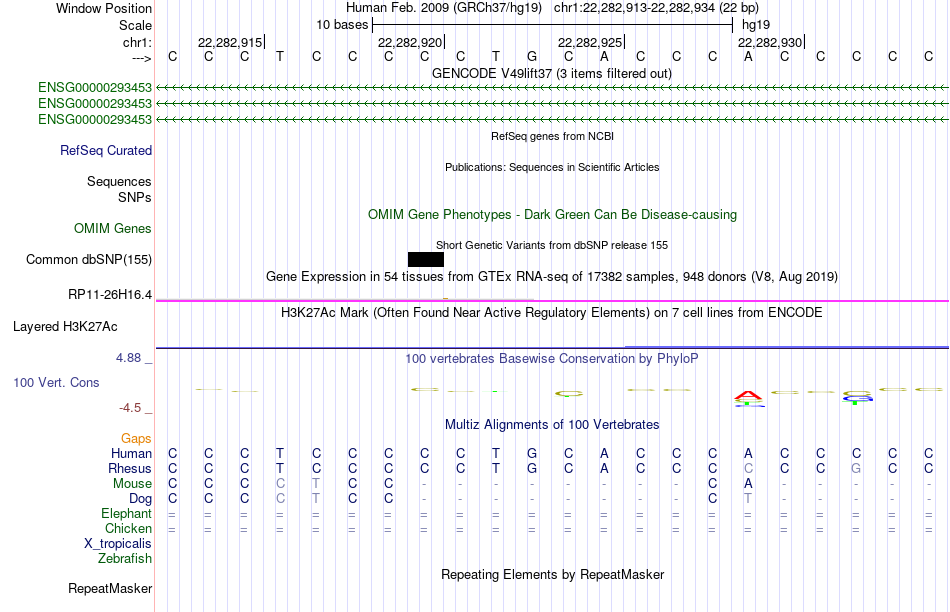Image resolution: width=950 pixels, height=612 pixels.
Task: Click the 100 Vert. Cons track label
Action: coord(56,382)
